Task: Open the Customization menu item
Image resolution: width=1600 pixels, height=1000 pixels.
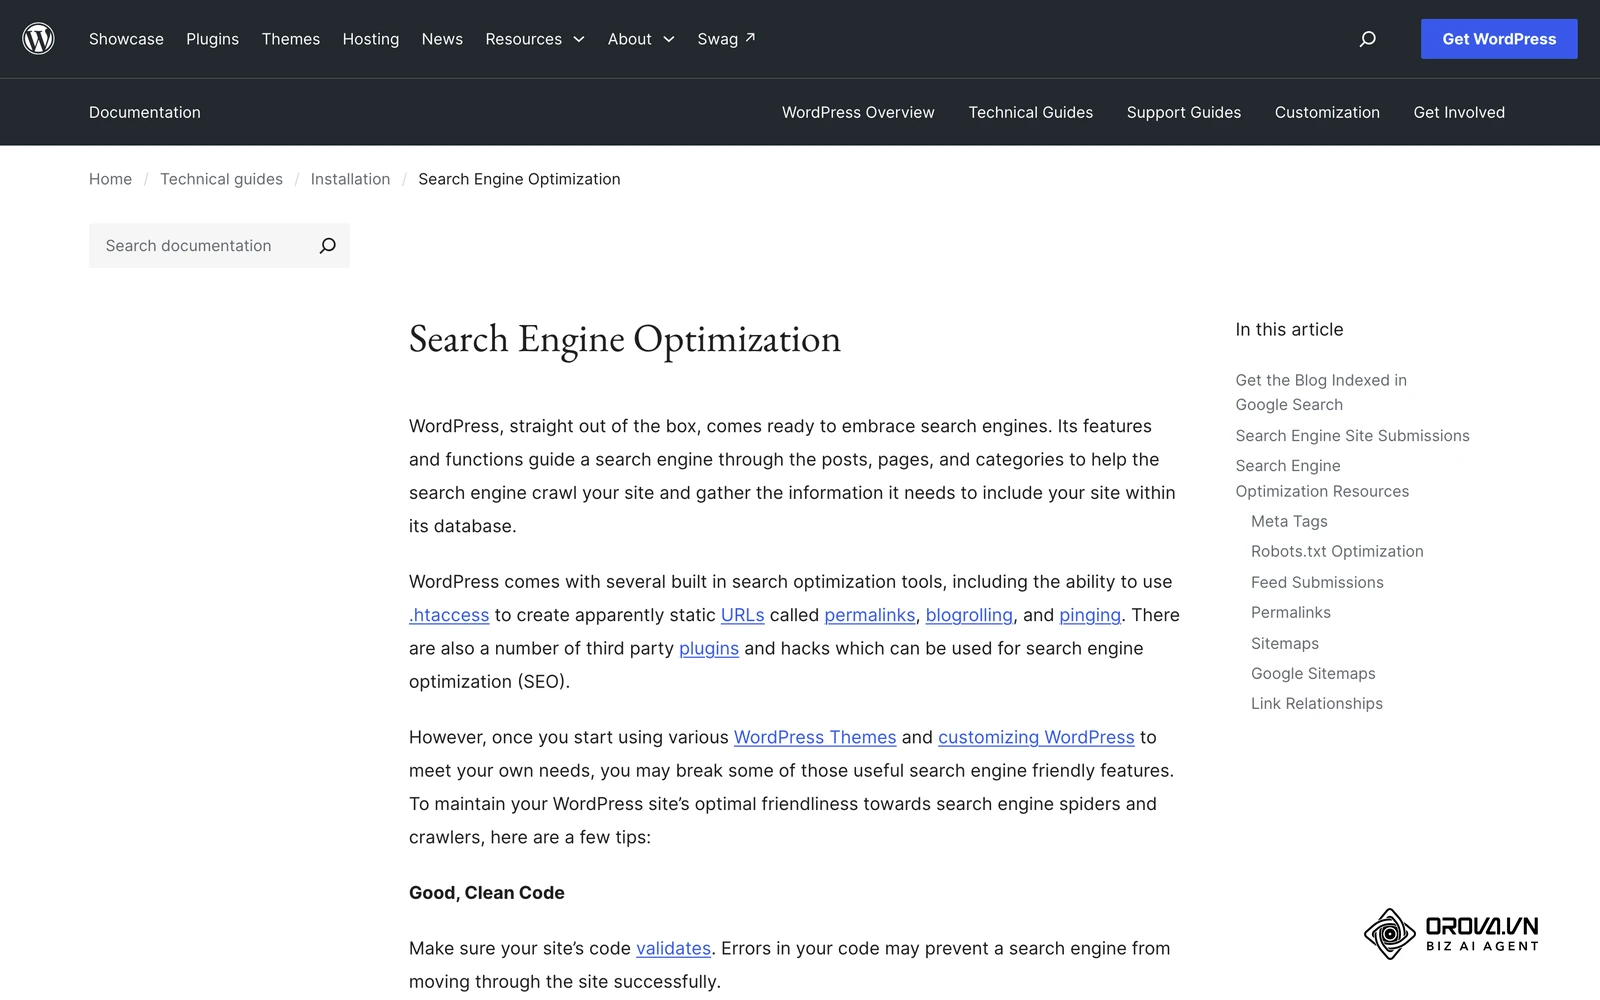Action: [x=1327, y=112]
